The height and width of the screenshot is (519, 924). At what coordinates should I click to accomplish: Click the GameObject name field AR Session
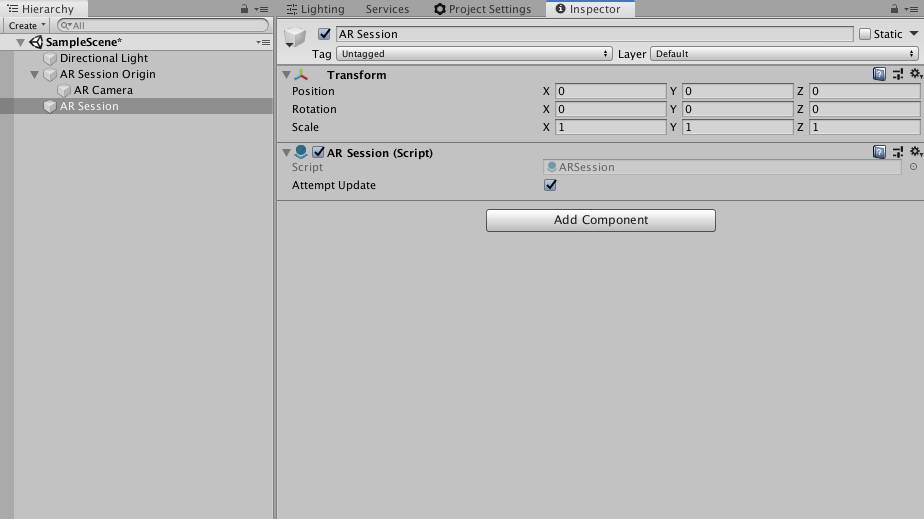[595, 34]
